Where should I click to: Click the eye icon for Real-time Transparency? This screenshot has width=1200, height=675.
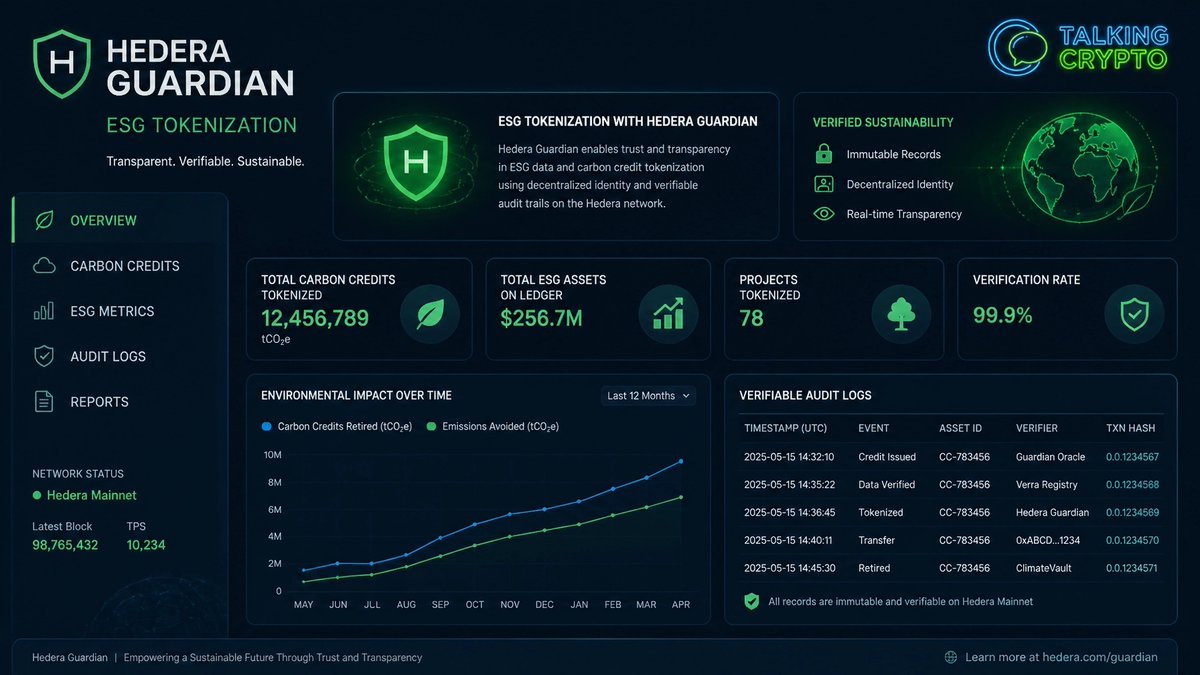tap(824, 213)
